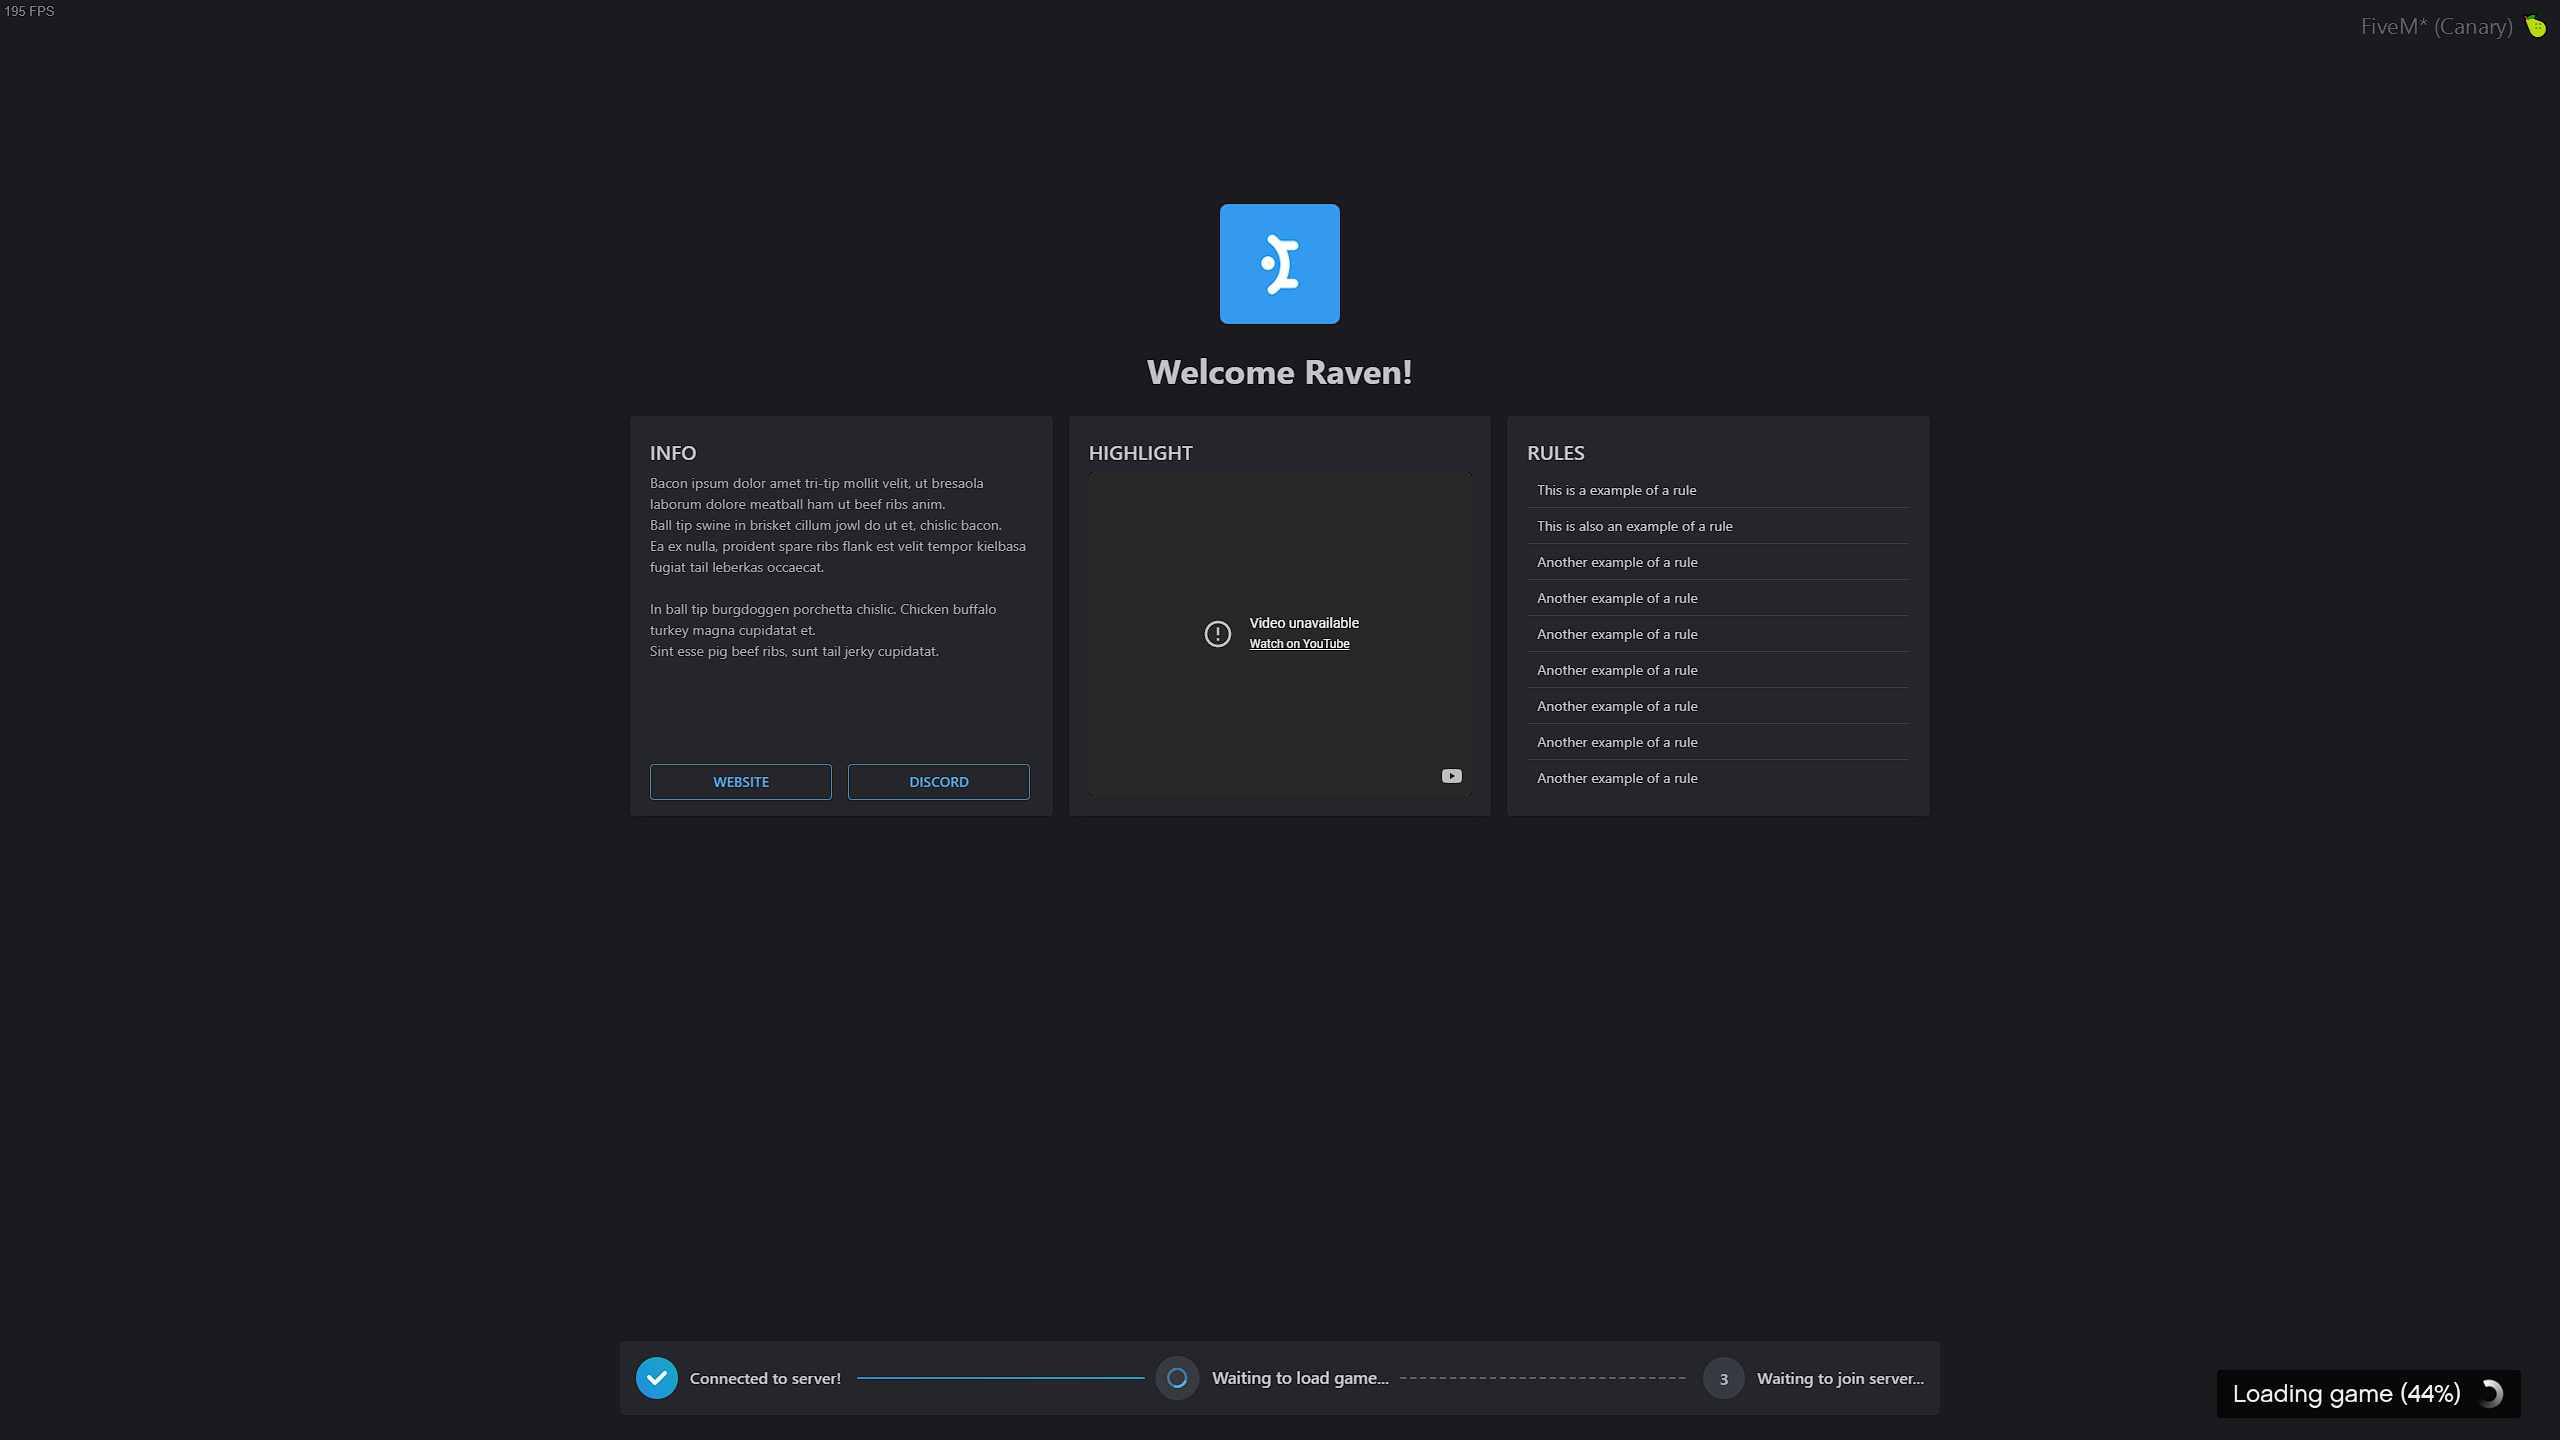Viewport: 2560px width, 1440px height.
Task: Click the rule This is also an example
Action: pos(1634,525)
